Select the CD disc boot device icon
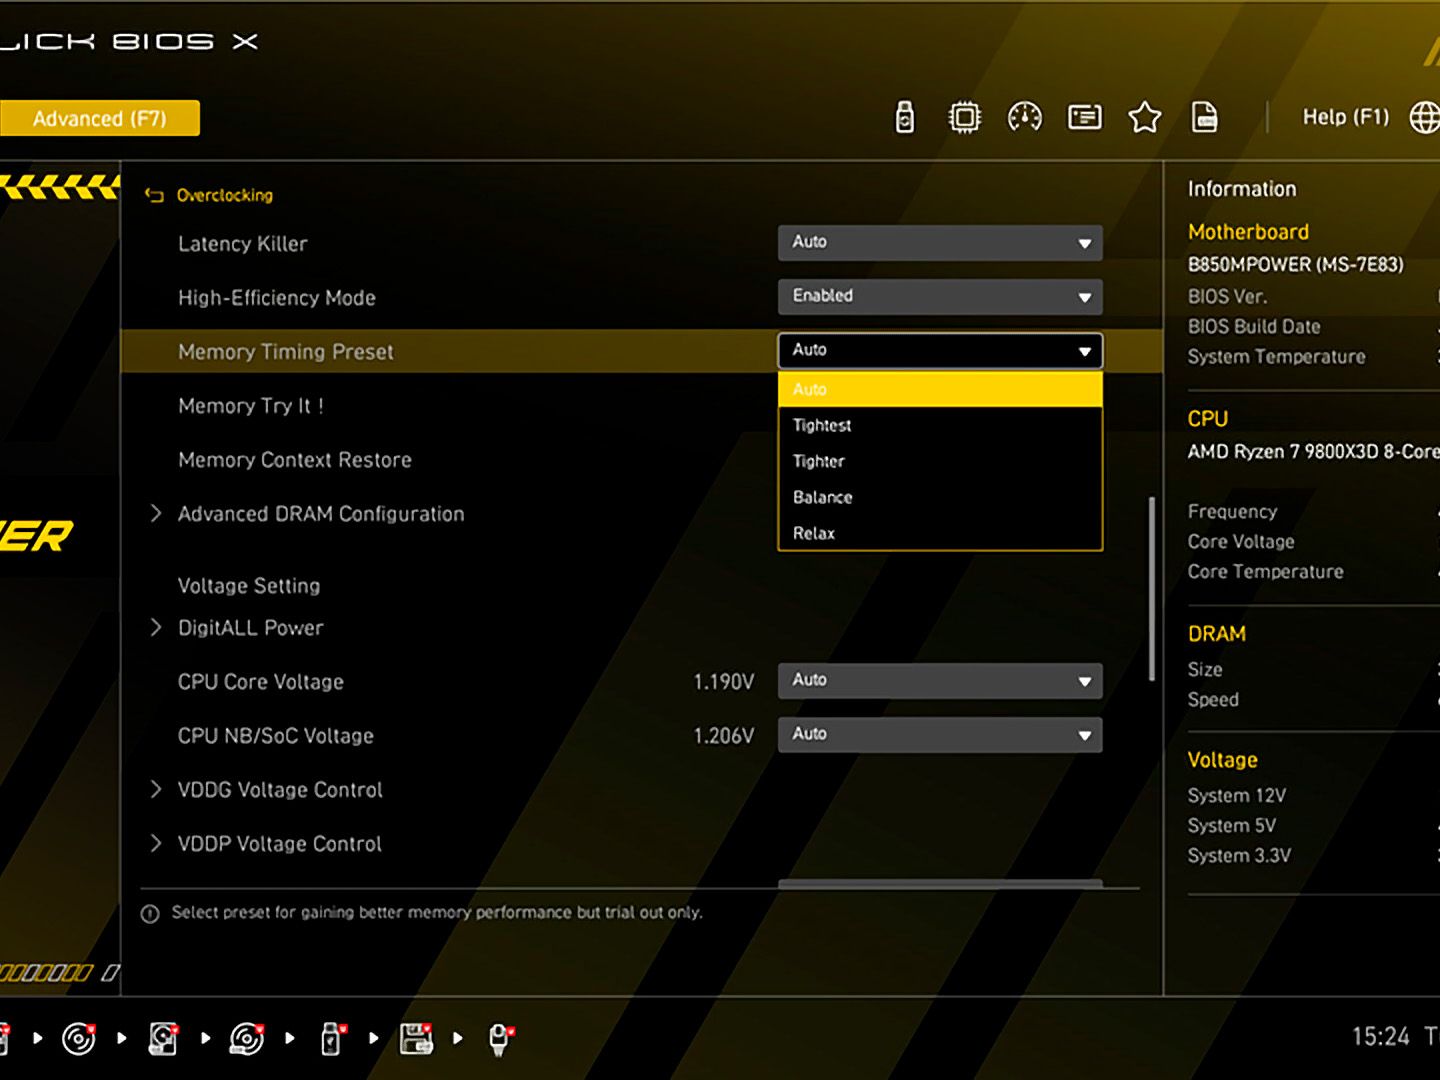 click(x=79, y=1039)
